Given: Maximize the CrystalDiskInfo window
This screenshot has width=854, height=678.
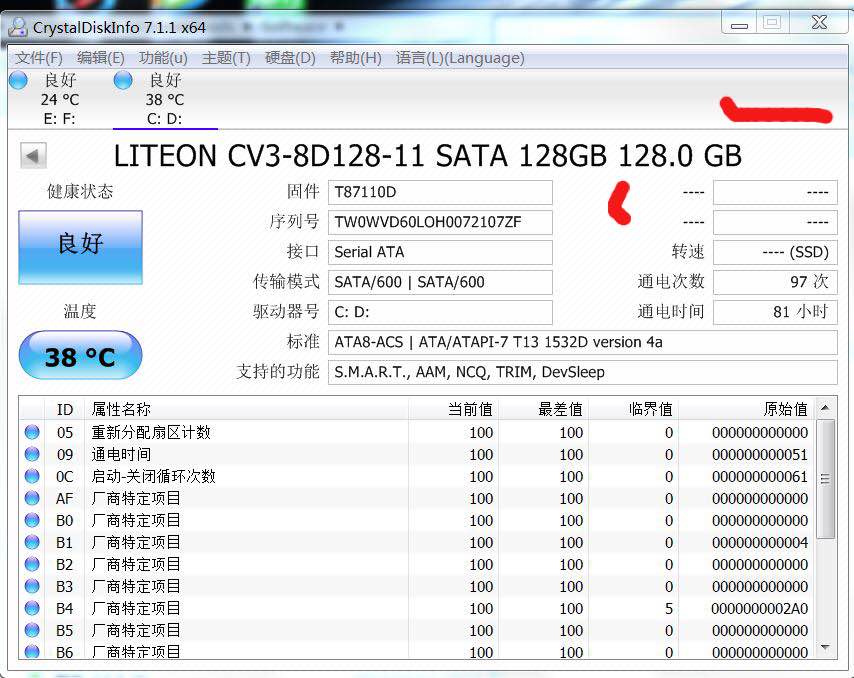Looking at the screenshot, I should 772,23.
